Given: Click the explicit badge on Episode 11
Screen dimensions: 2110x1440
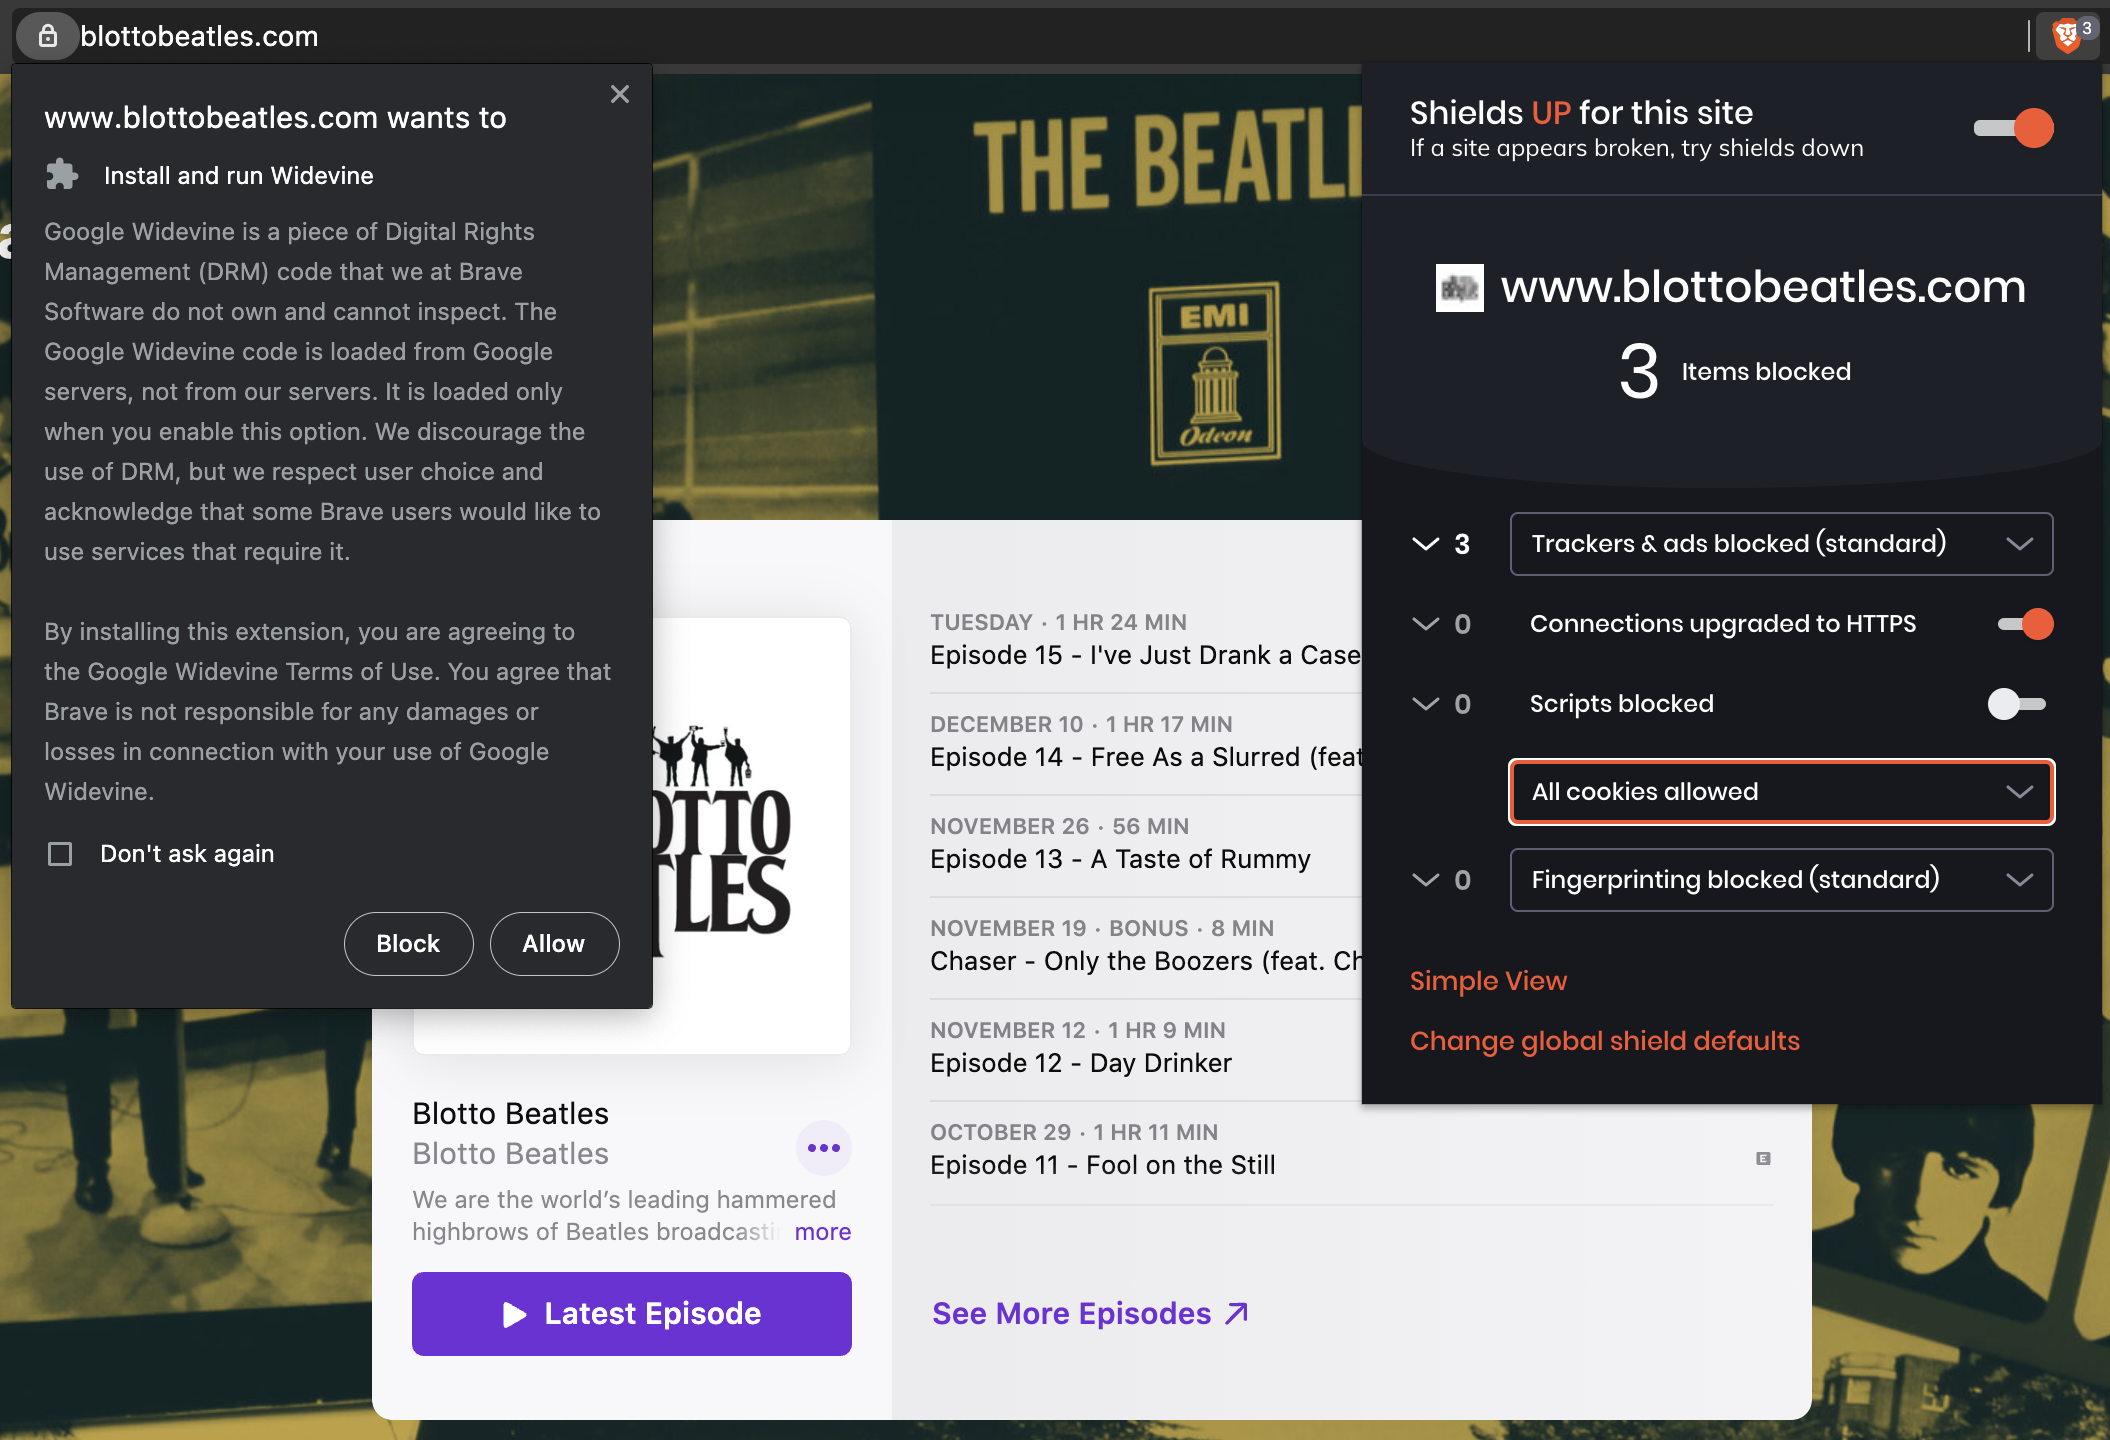Looking at the screenshot, I should point(1763,1158).
